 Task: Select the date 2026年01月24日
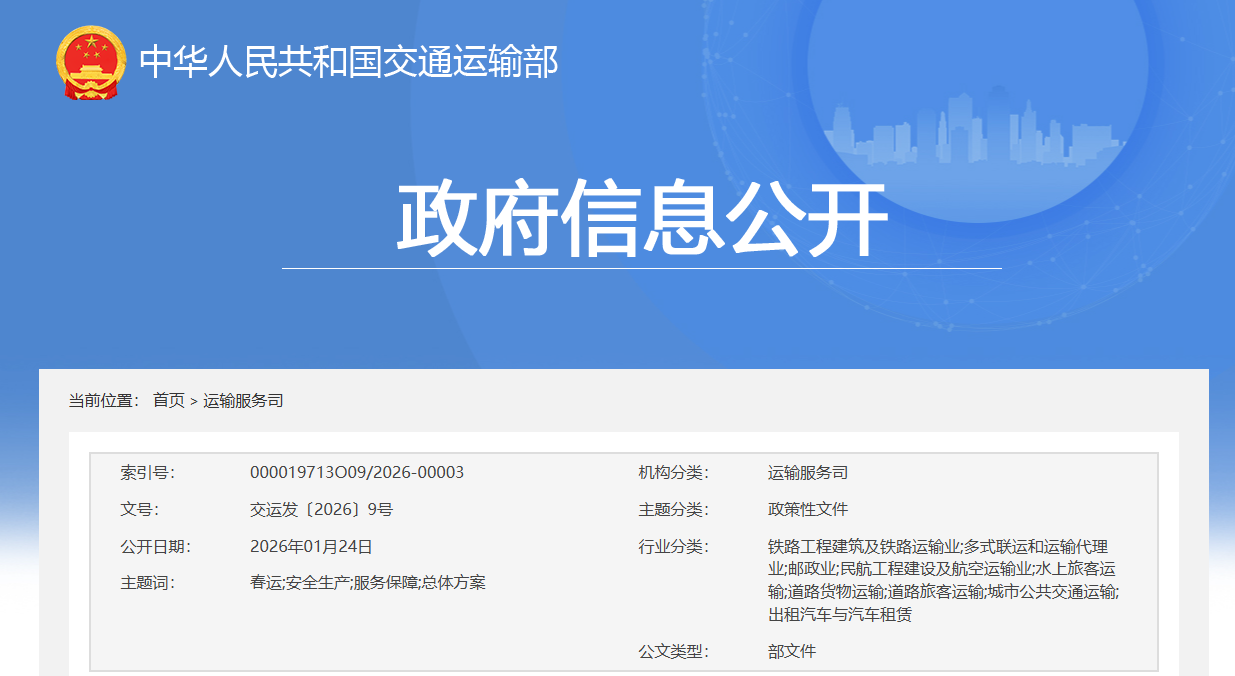pyautogui.click(x=311, y=546)
